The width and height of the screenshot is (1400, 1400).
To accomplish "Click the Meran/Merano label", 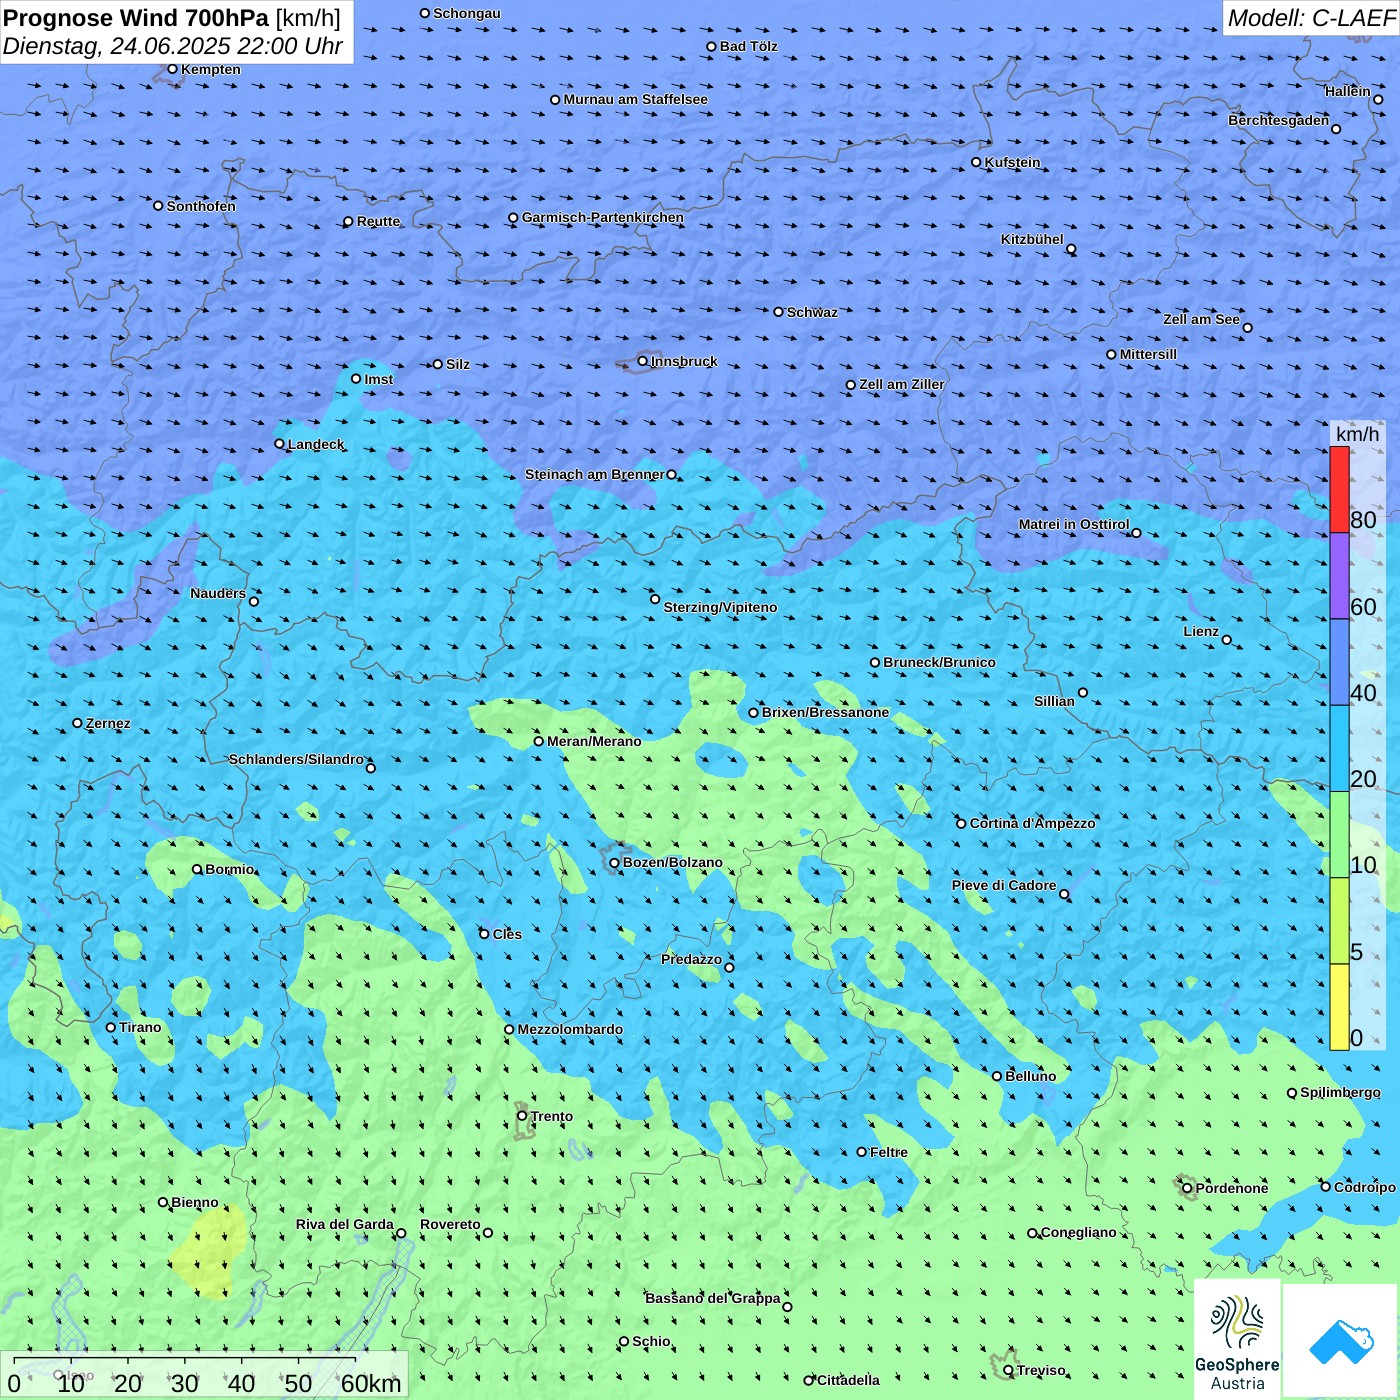I will point(594,741).
